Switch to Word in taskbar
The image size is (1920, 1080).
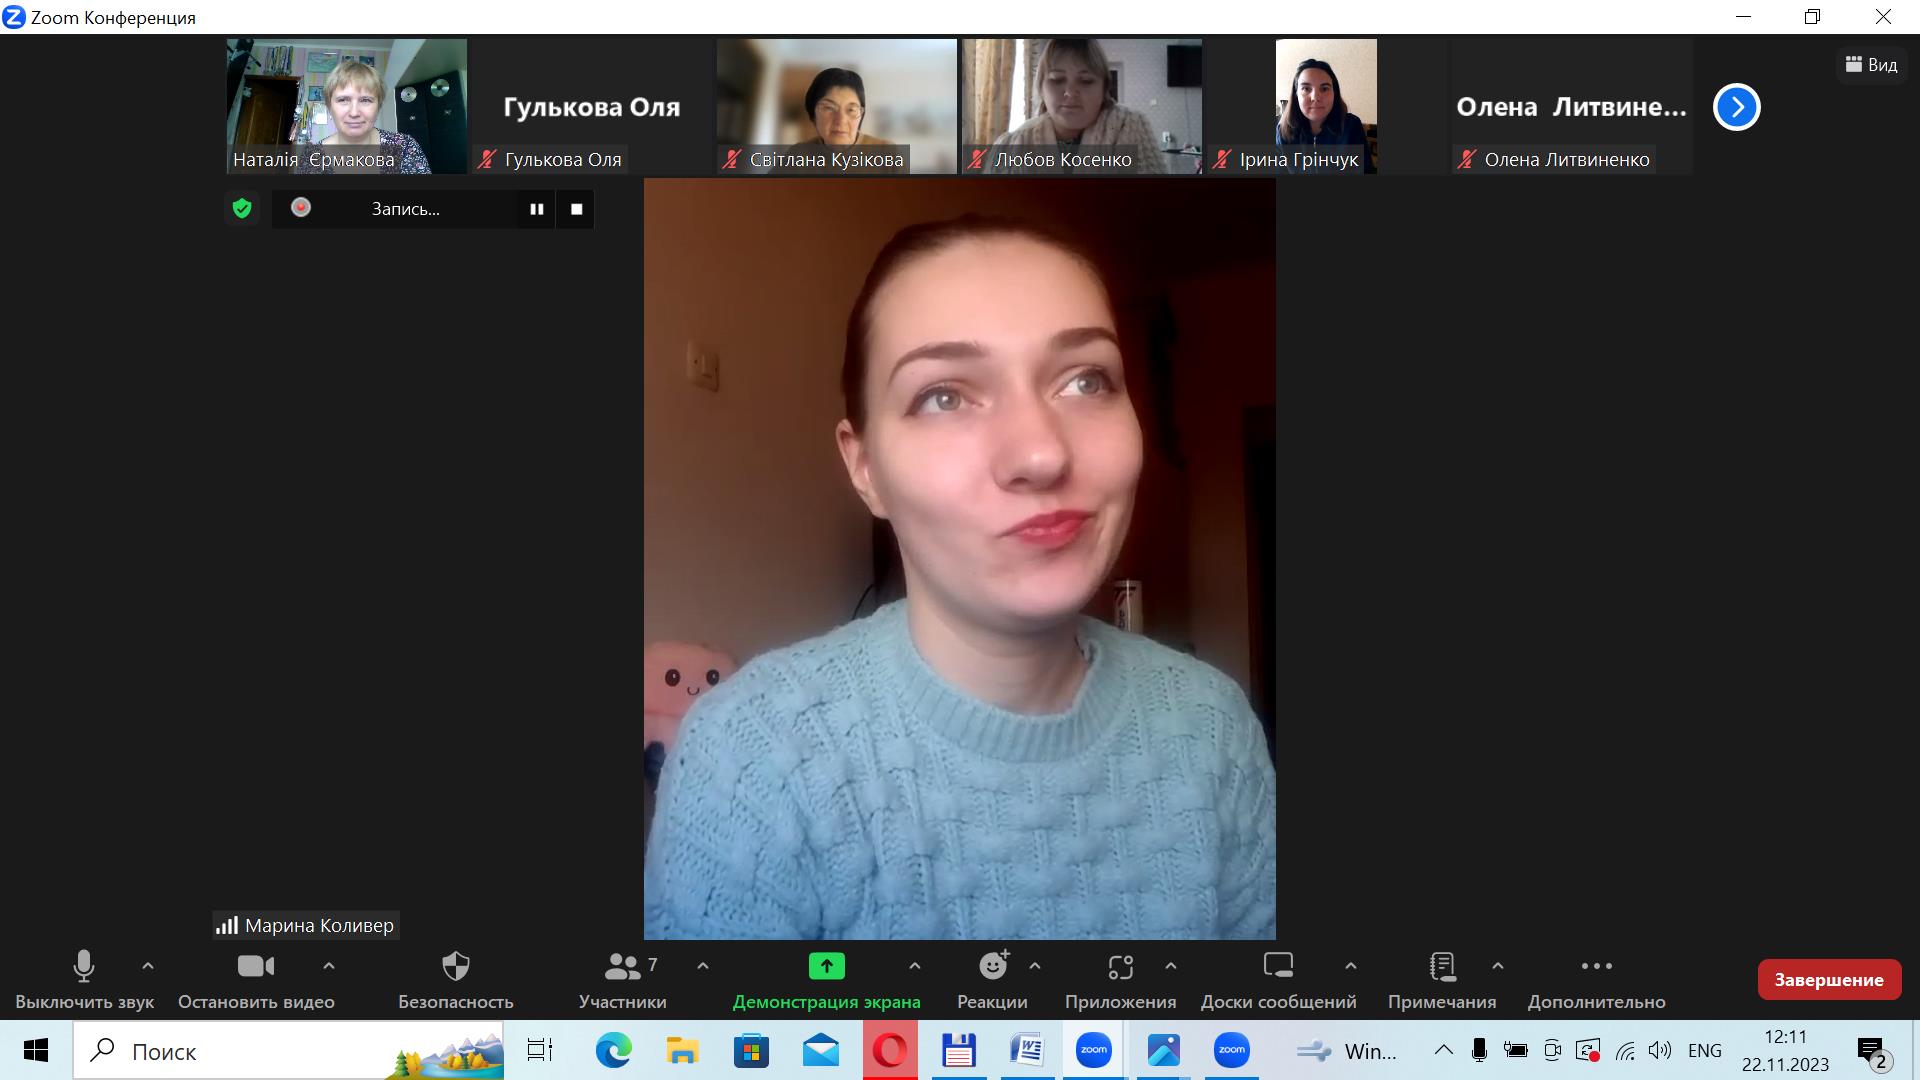pos(1026,1050)
